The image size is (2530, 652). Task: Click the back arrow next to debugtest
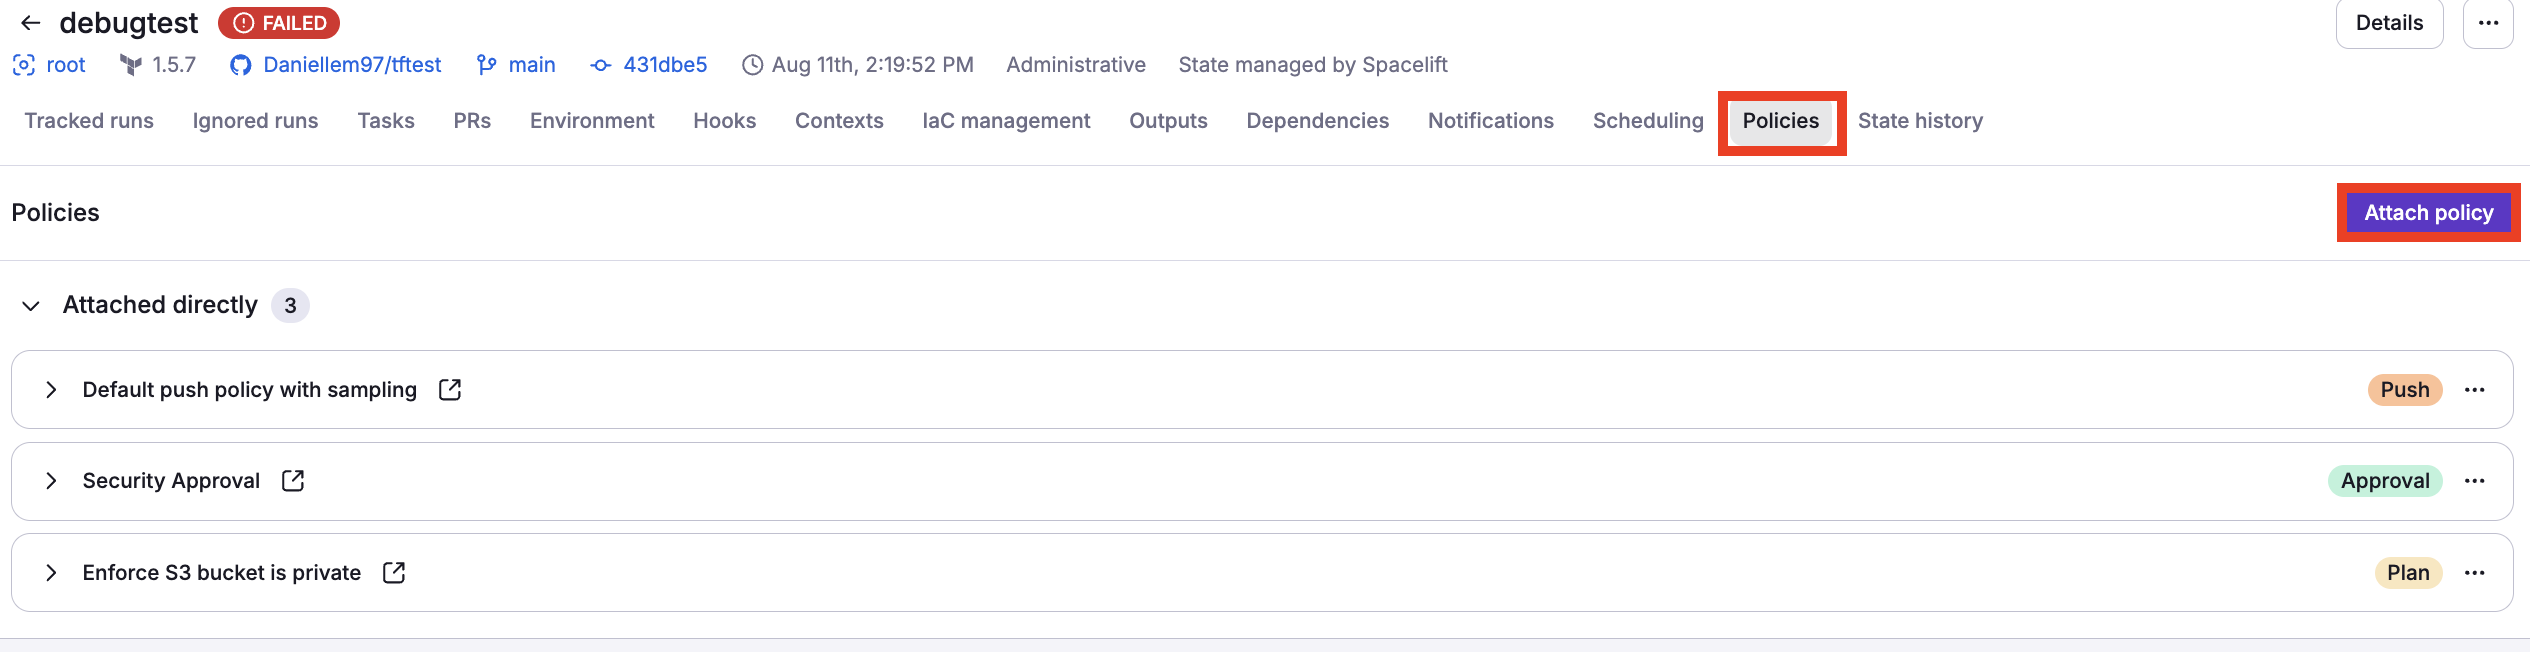(x=30, y=22)
